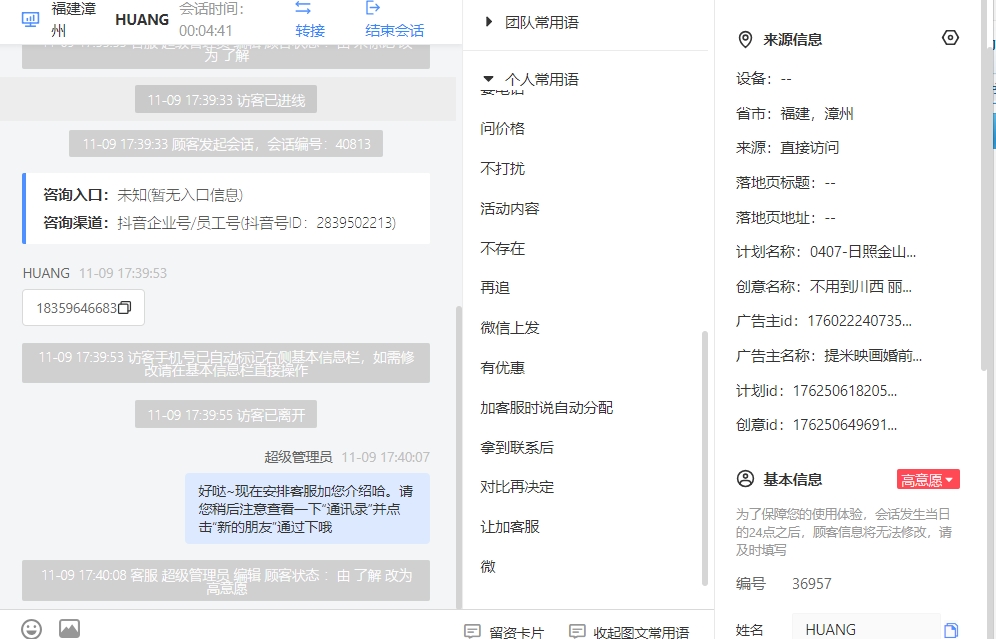Select the 有优惠 quick phrase
This screenshot has width=996, height=639.
tap(502, 368)
